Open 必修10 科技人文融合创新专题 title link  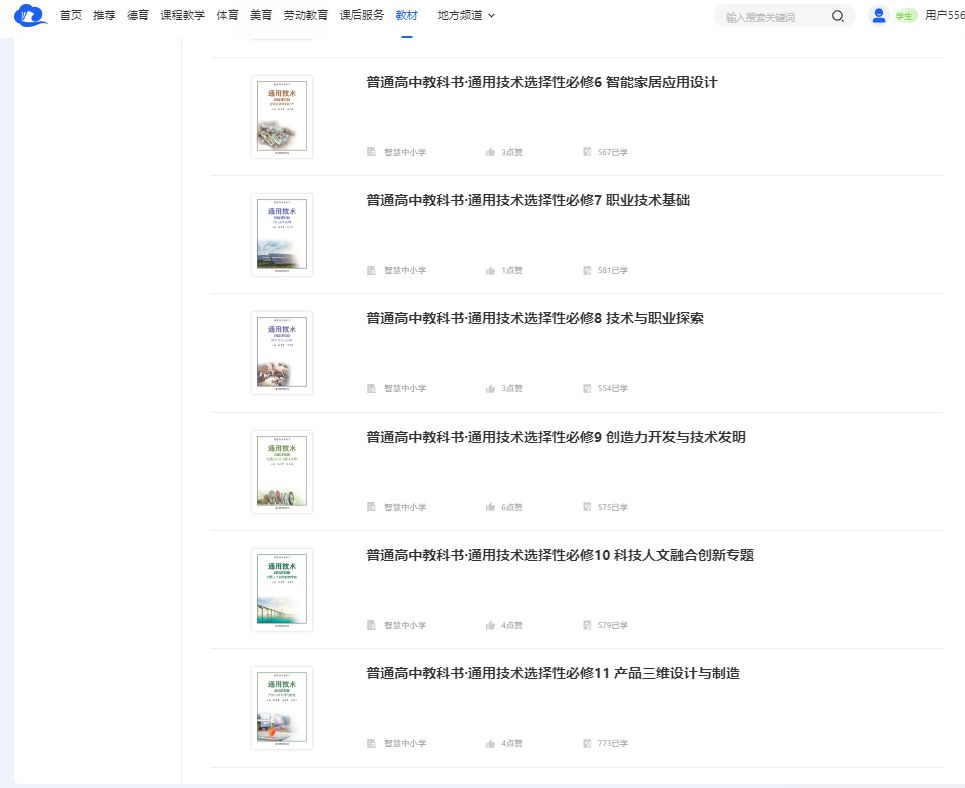point(560,556)
